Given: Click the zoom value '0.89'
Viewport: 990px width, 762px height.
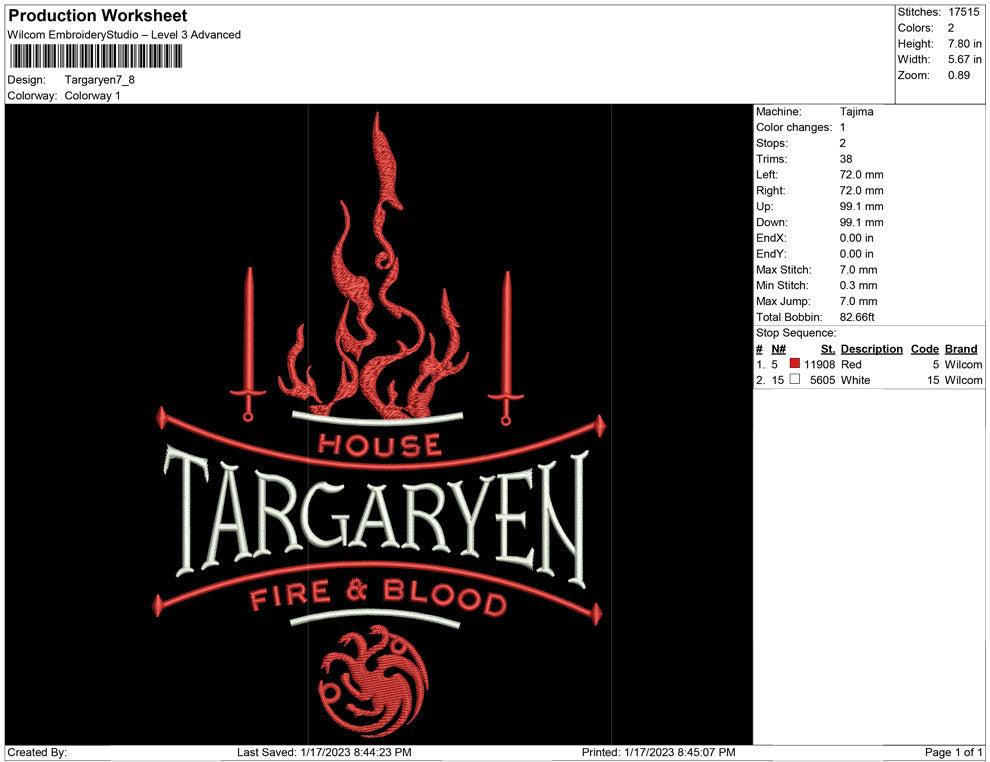Looking at the screenshot, I should 959,75.
